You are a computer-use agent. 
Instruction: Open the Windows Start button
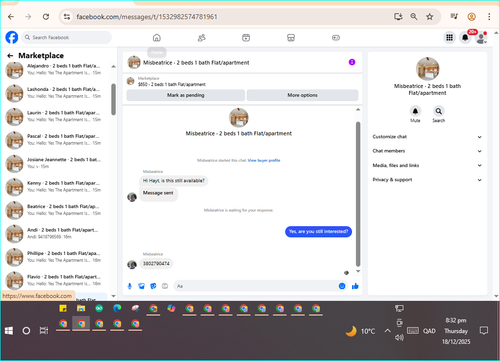tap(9, 331)
